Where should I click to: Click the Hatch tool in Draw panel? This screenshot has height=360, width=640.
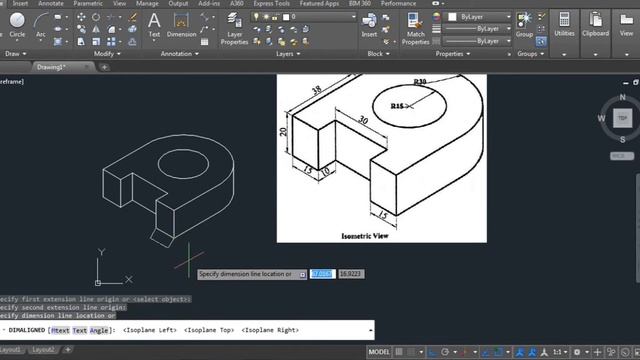coord(58,42)
